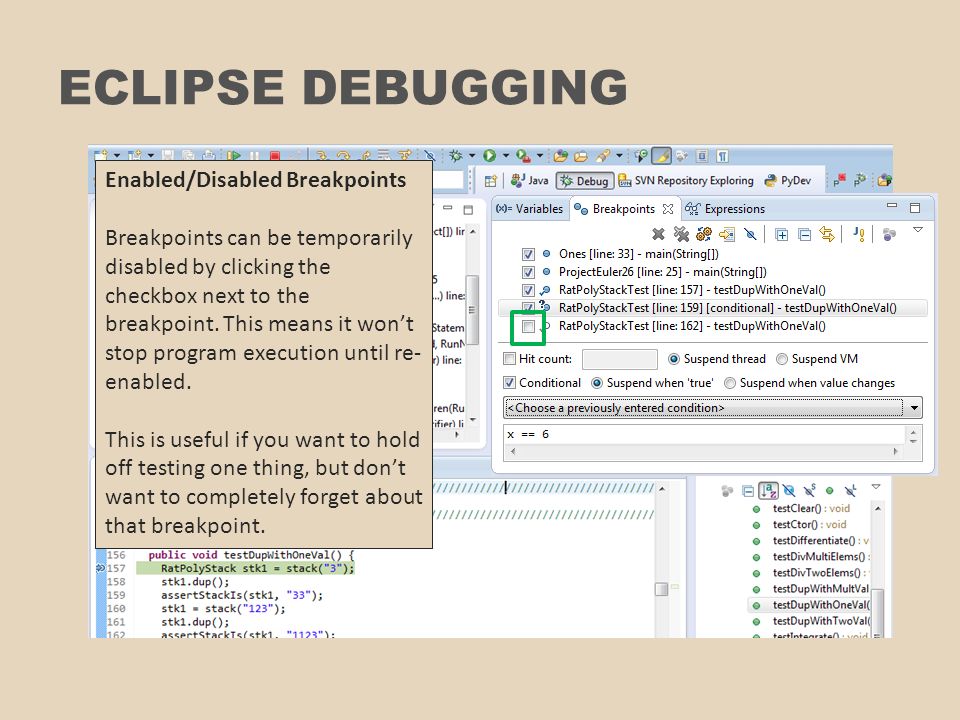Uncheck the Conditional checkbox
Image resolution: width=960 pixels, height=720 pixels.
[509, 383]
